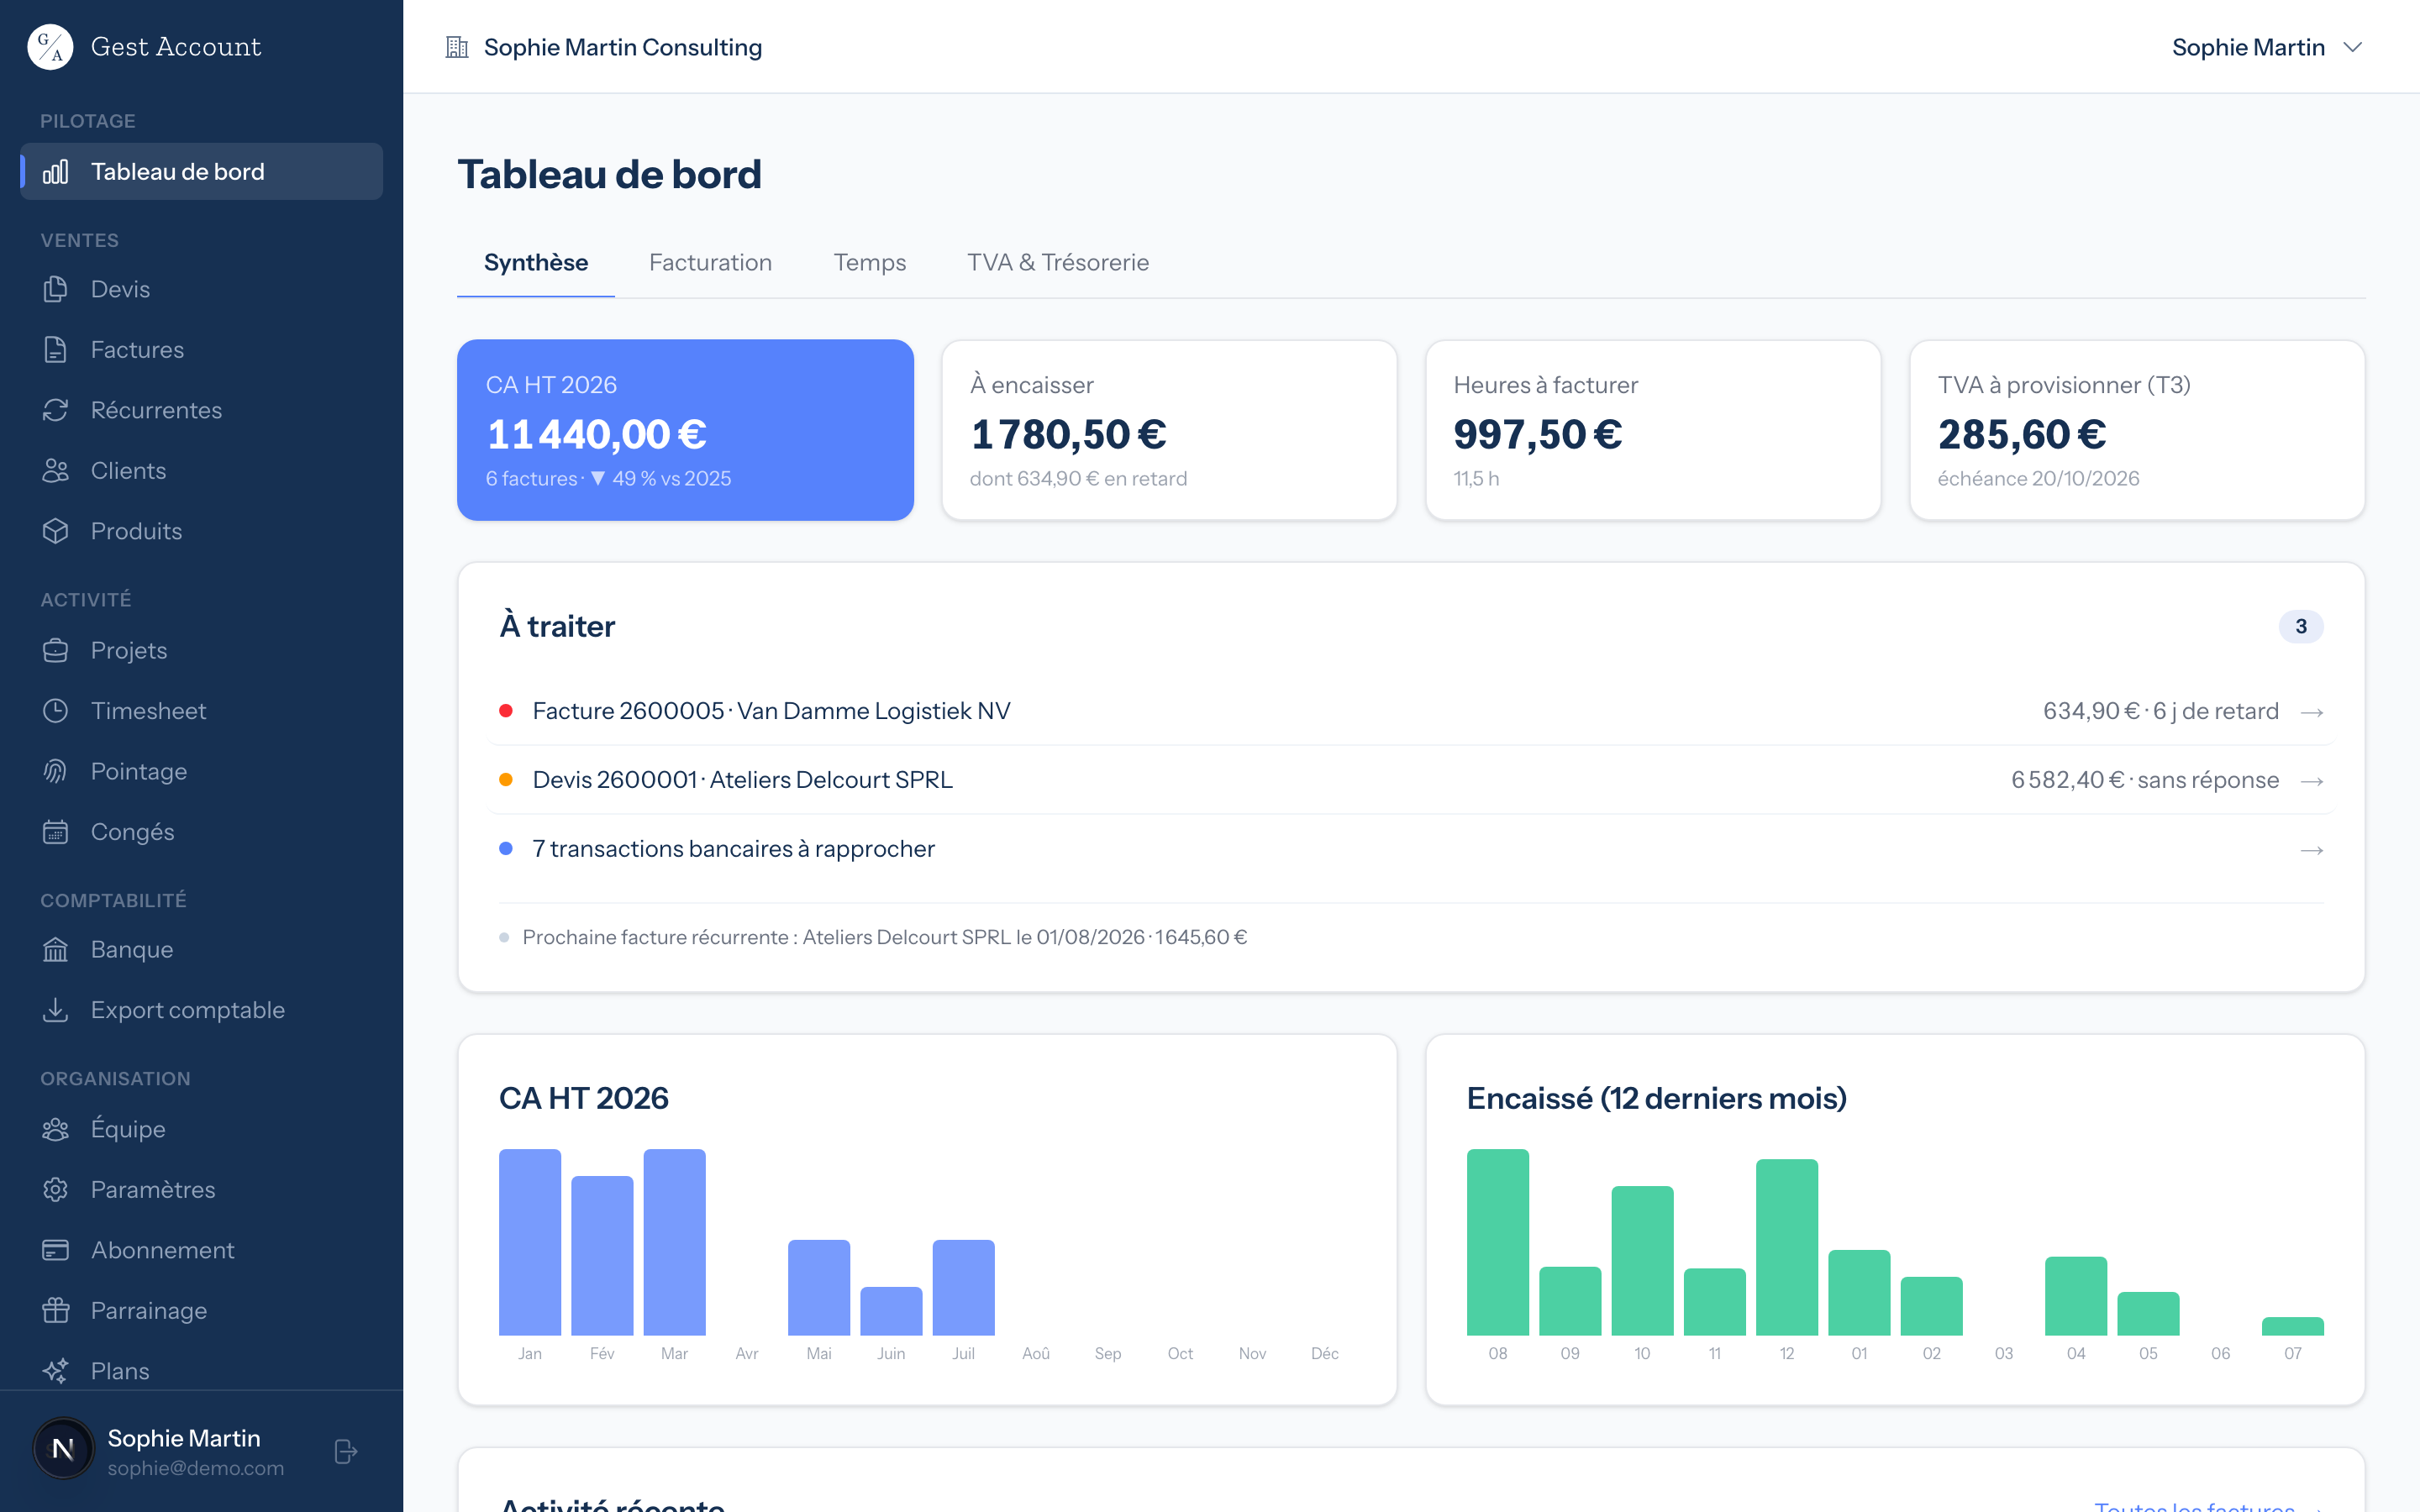
Task: Open Sophie Martin Consulting company selector
Action: pos(604,47)
